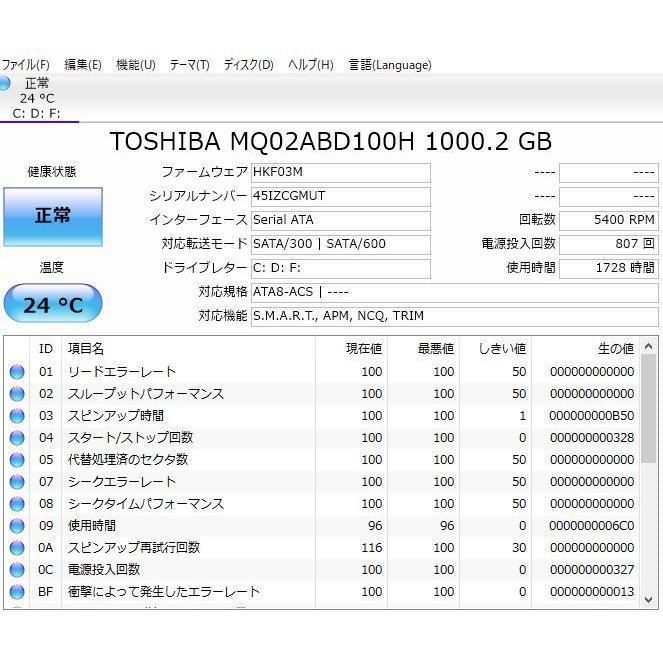The image size is (663, 663).
Task: Open the 機能(U) menu
Action: tap(136, 65)
